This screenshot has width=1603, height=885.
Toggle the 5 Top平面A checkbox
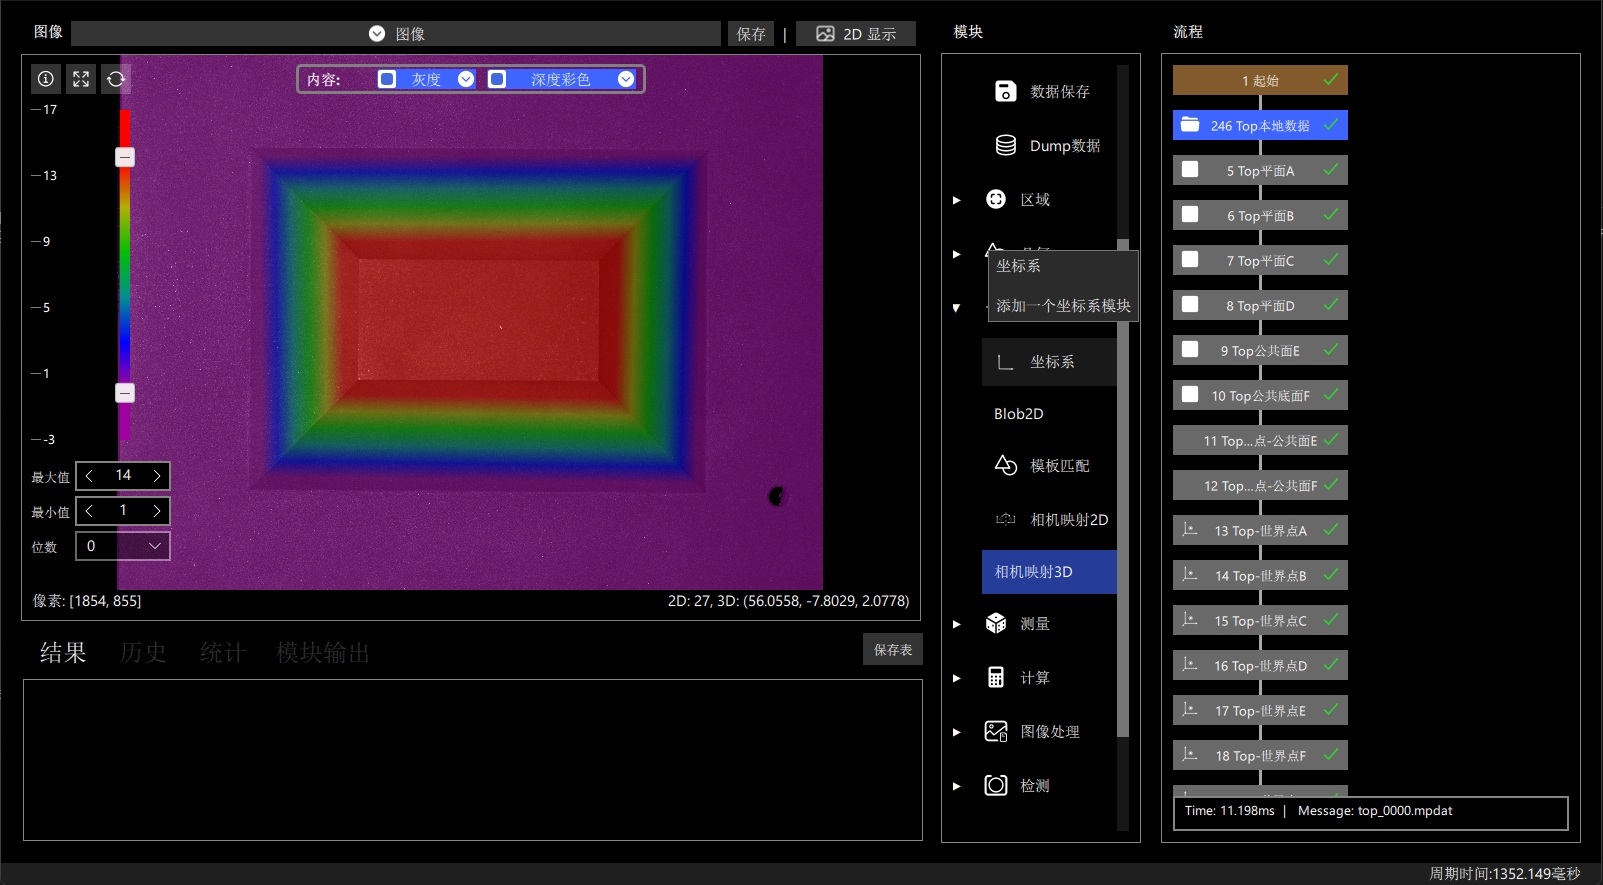(x=1190, y=169)
